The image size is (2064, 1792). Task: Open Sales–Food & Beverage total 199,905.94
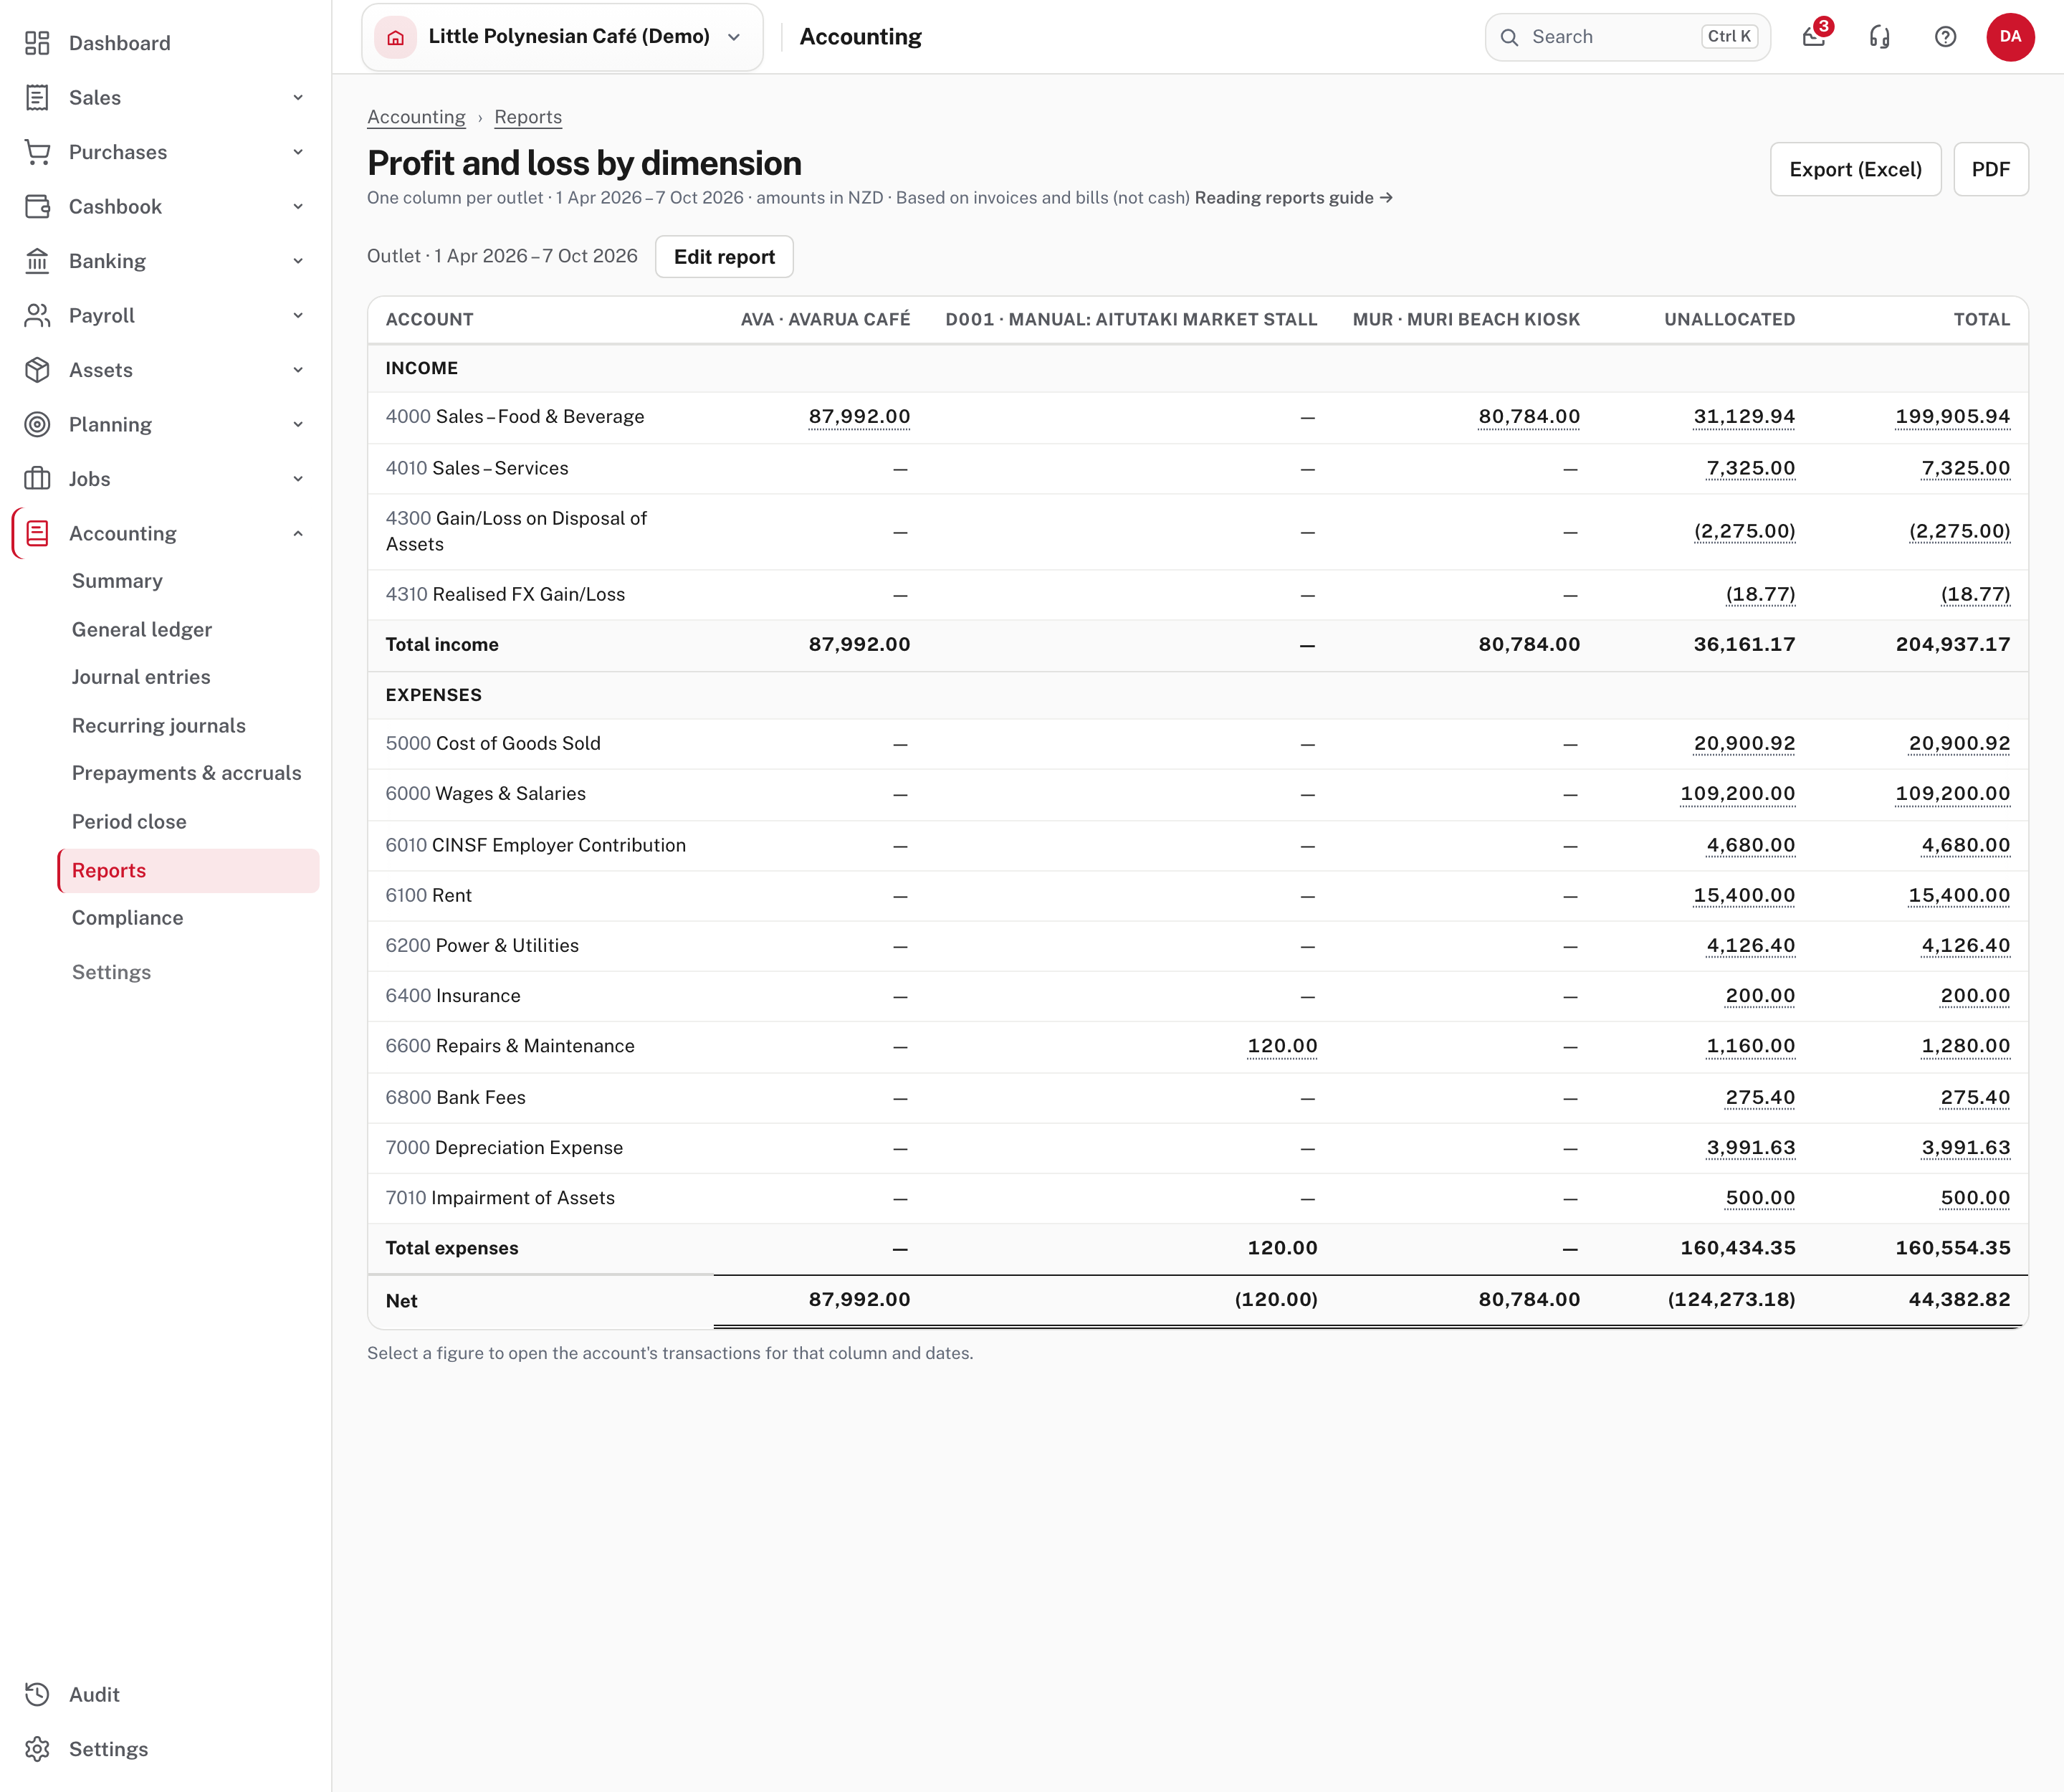pos(1952,416)
